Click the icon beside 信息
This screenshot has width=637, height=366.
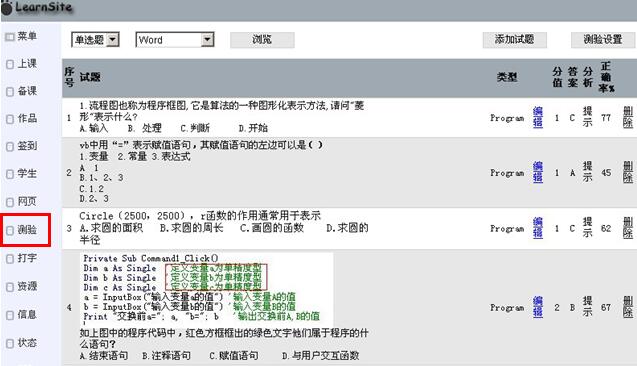[x=10, y=315]
